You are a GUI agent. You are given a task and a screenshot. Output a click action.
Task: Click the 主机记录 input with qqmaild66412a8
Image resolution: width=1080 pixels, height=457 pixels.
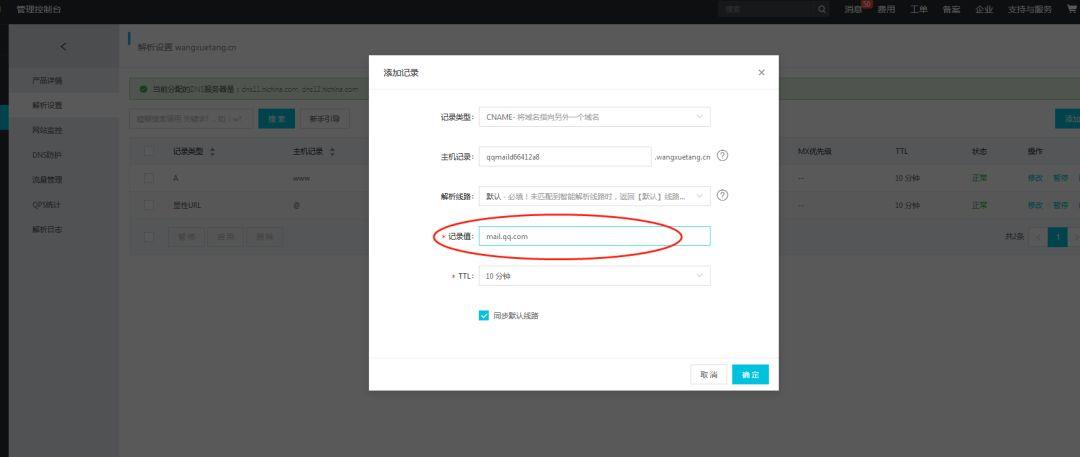565,156
